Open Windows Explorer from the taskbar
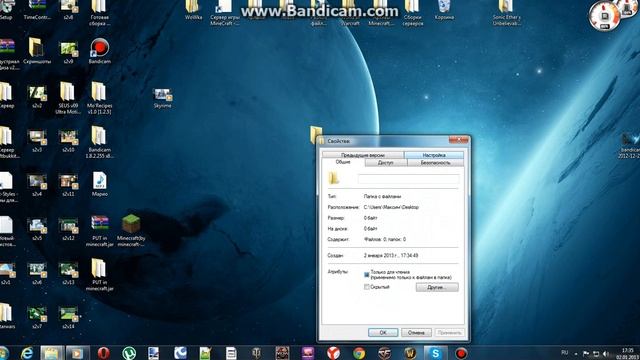Image resolution: width=640 pixels, height=360 pixels. (52, 353)
